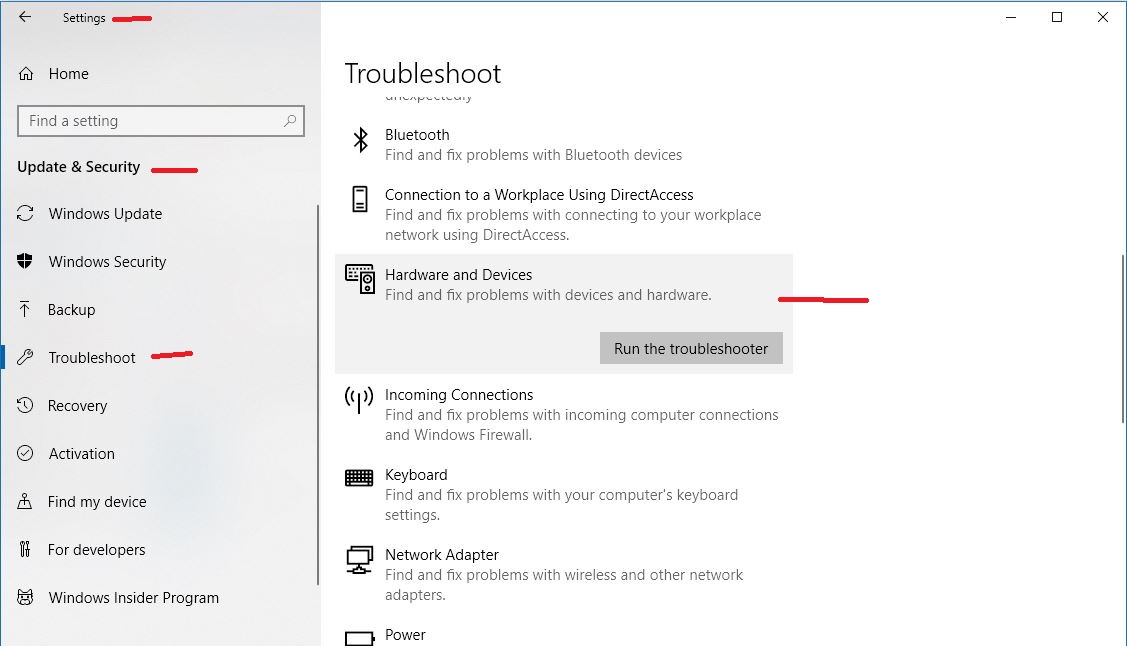Click the Activation checkmark circle icon
This screenshot has width=1127, height=646.
click(25, 453)
